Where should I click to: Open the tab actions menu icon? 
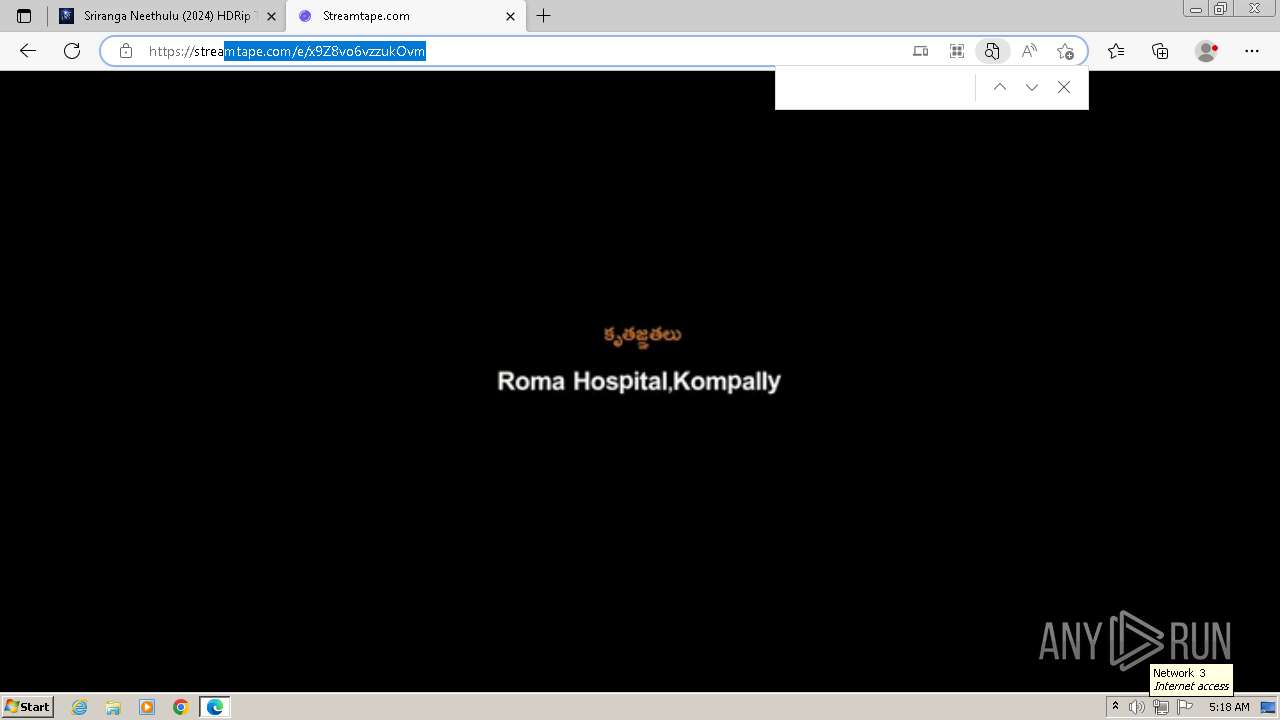click(x=24, y=16)
